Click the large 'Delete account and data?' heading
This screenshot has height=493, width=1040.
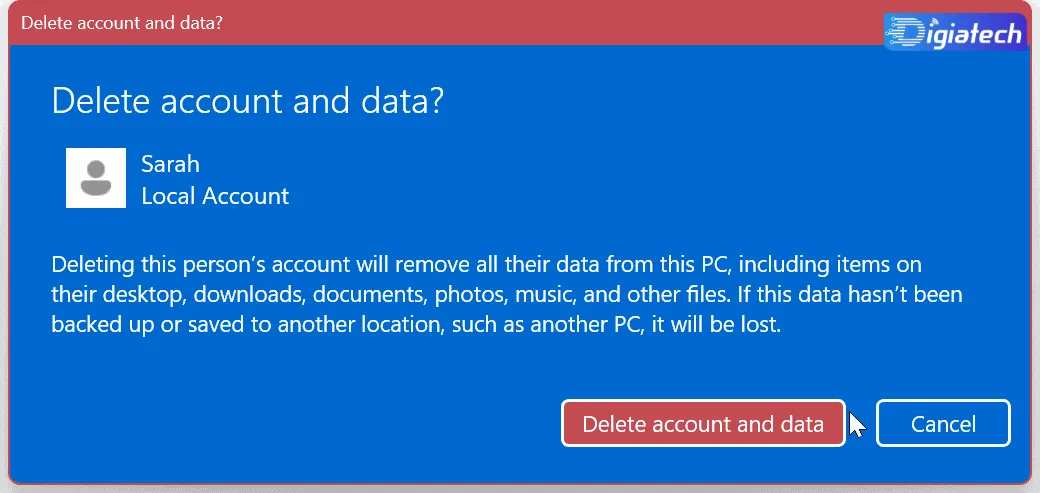(247, 102)
